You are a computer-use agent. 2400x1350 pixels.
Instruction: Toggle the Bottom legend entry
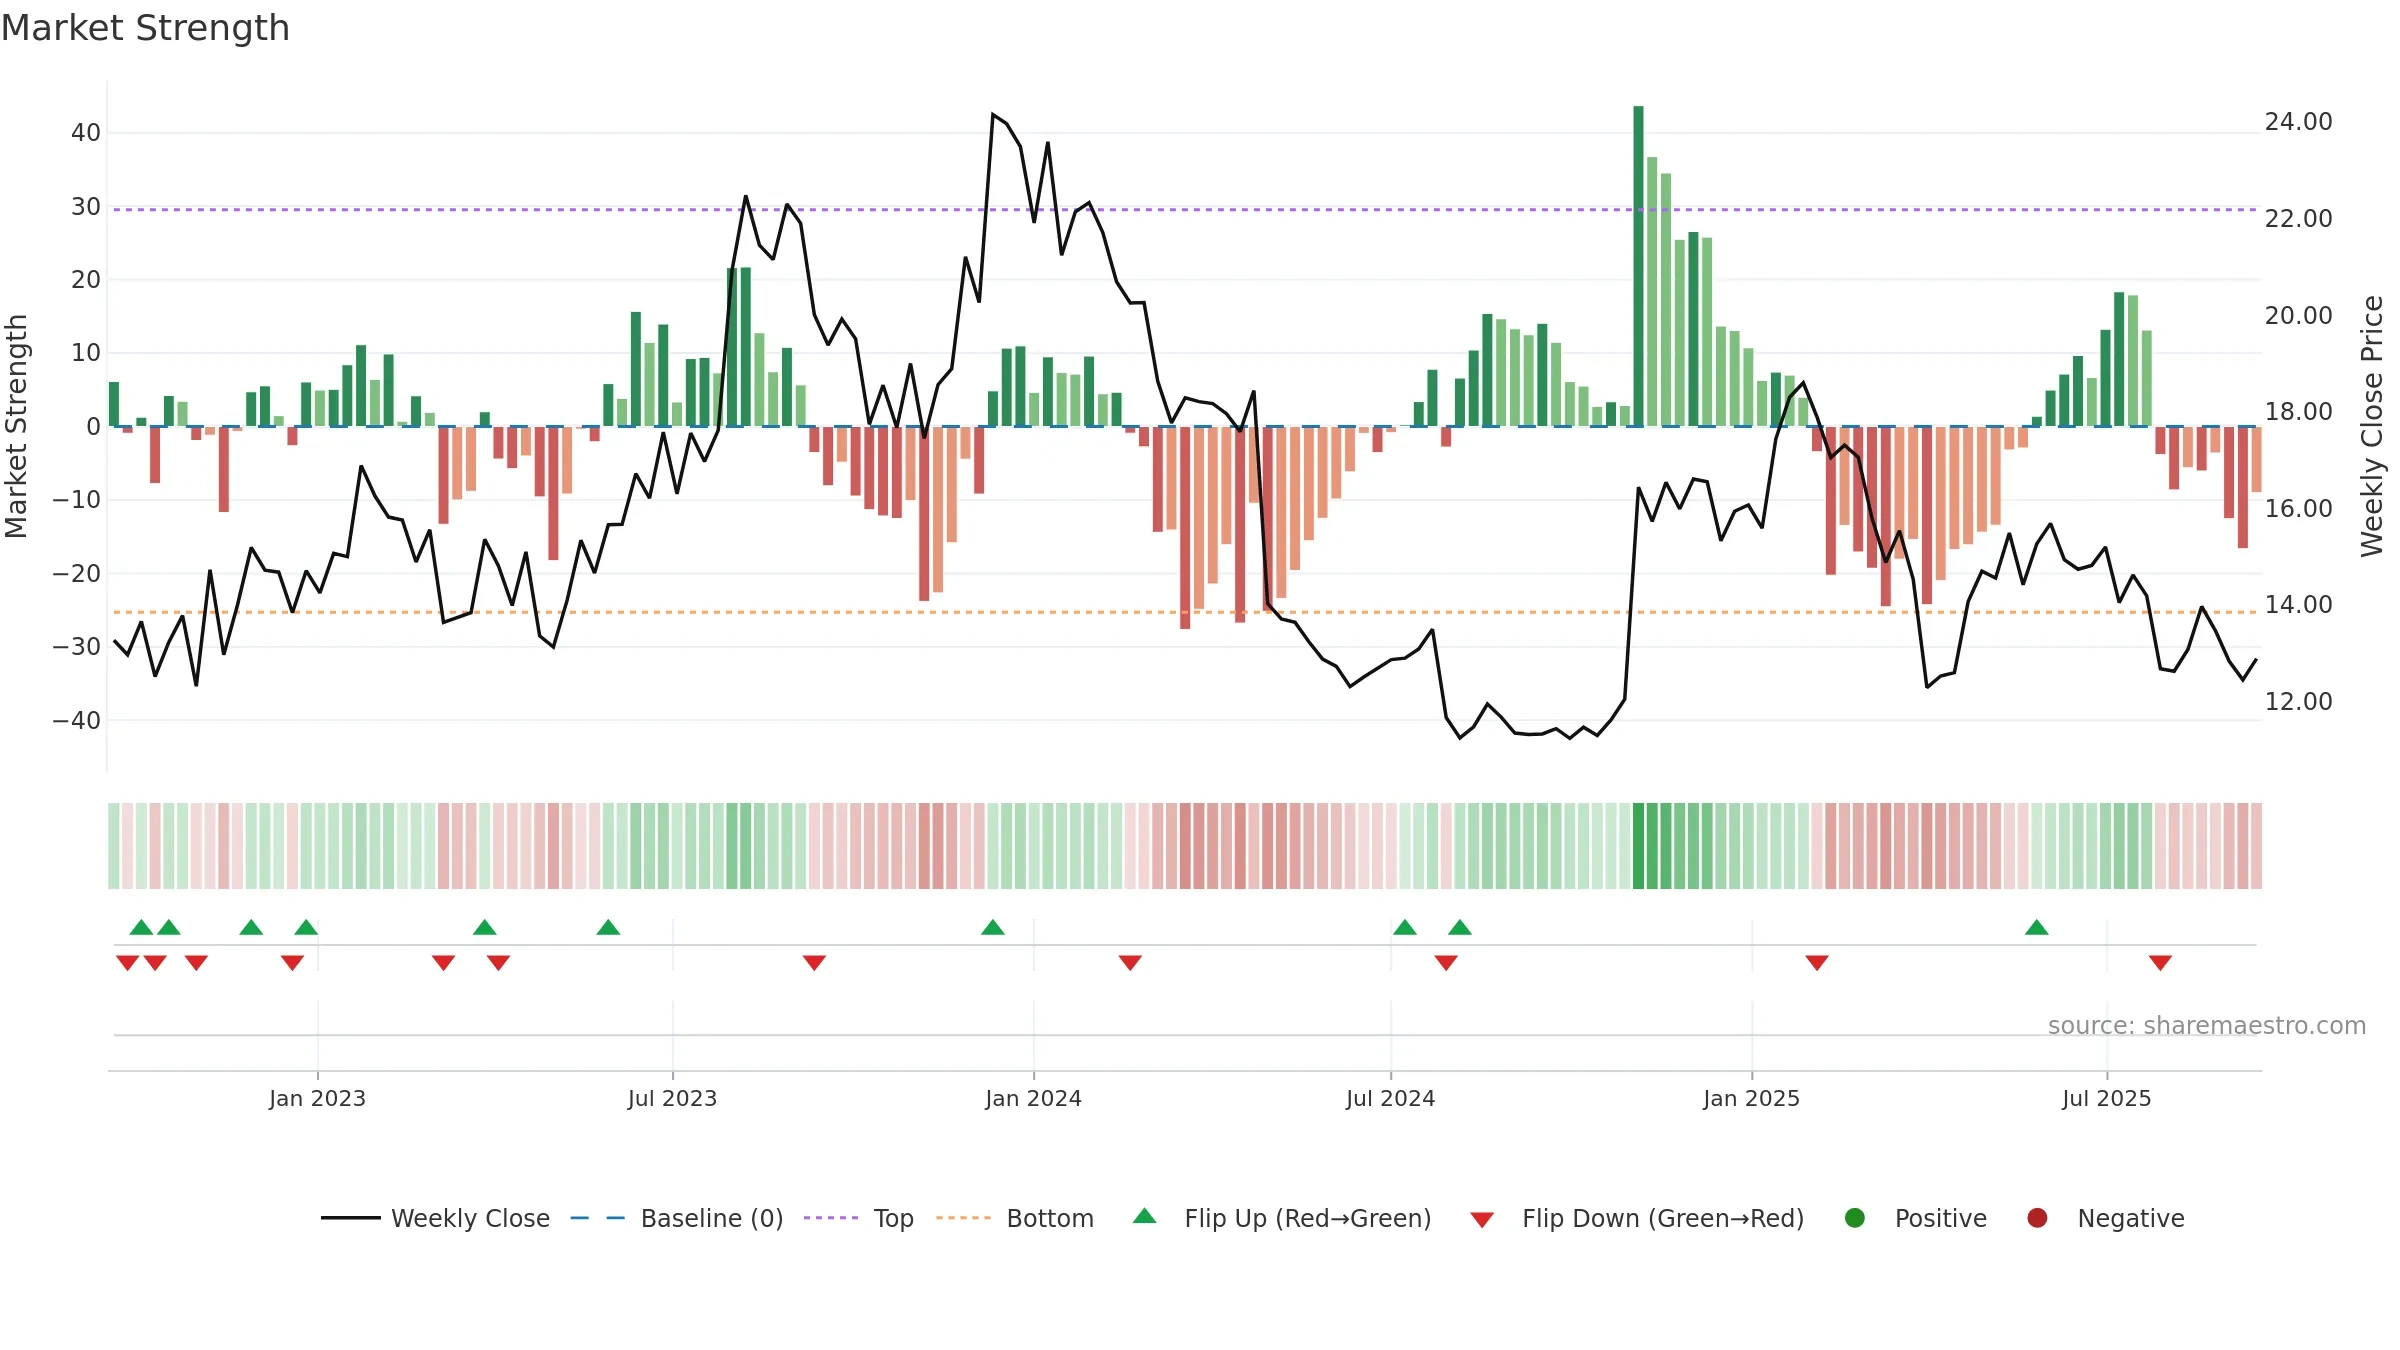click(x=1015, y=1218)
